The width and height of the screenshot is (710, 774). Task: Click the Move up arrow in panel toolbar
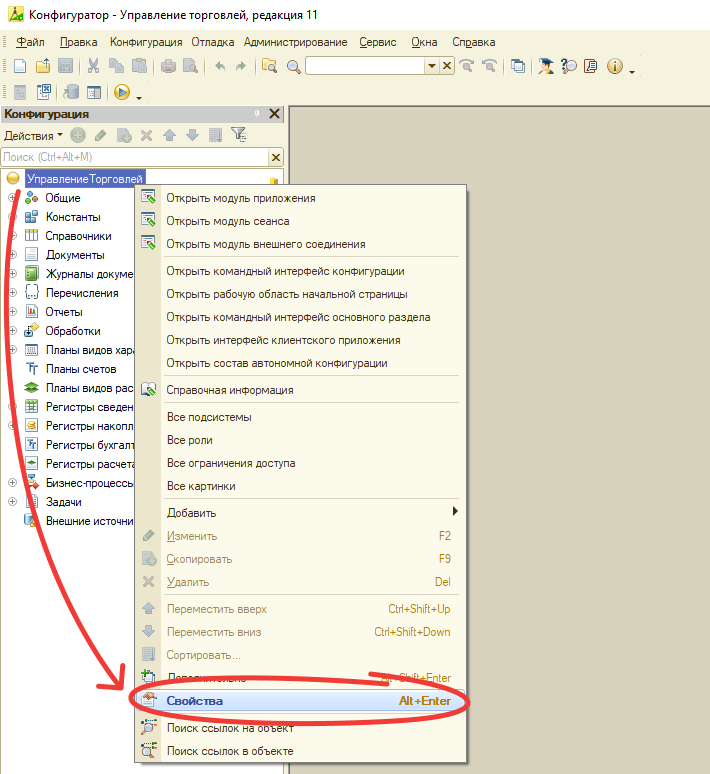(169, 135)
